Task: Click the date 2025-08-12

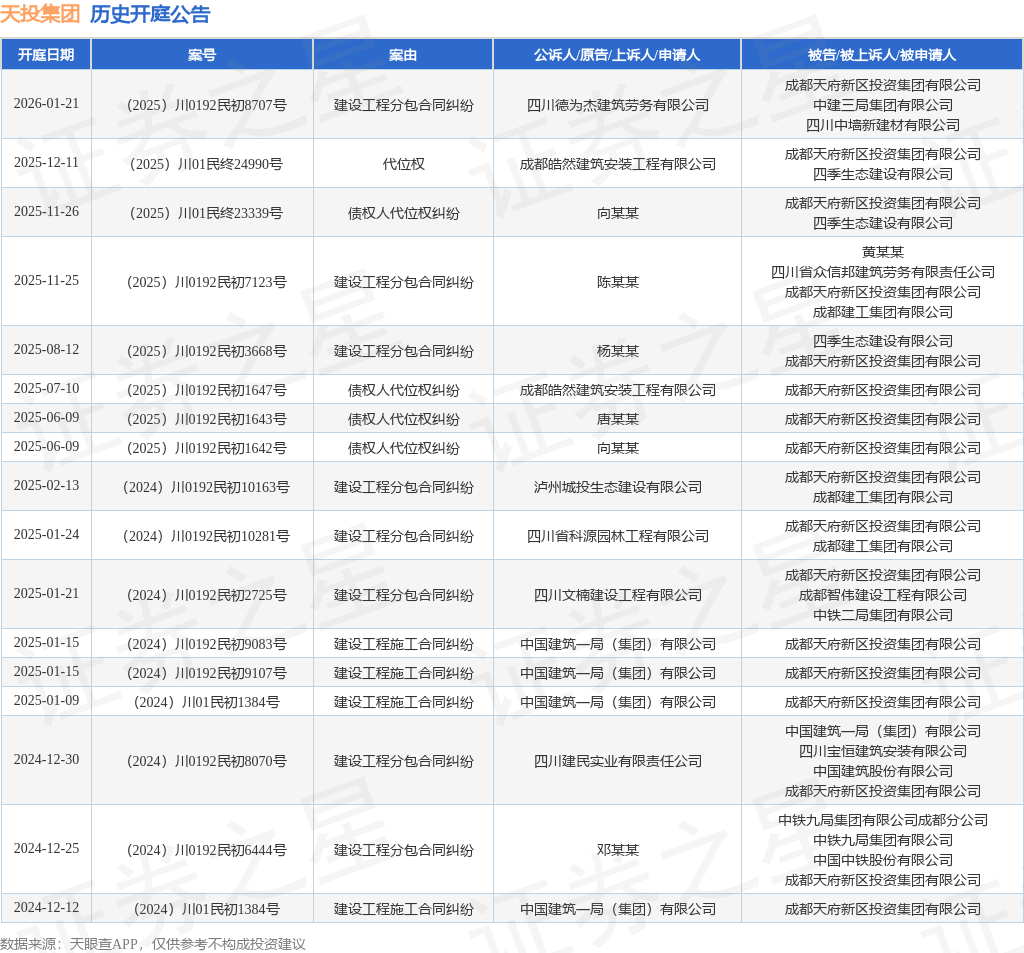Action: point(46,349)
